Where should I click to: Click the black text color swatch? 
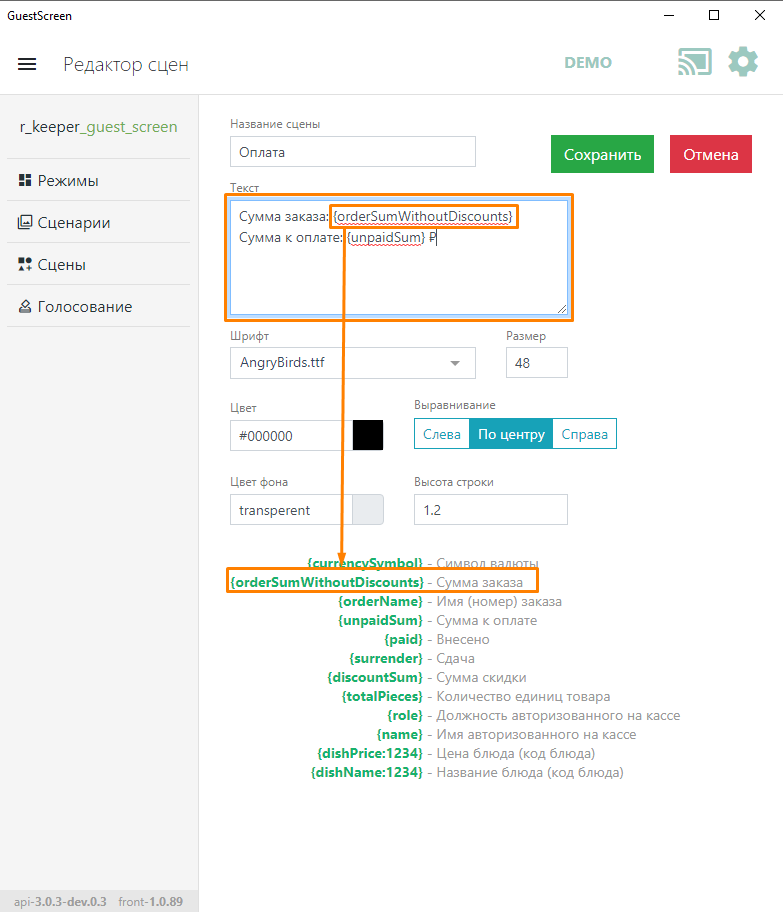[368, 436]
